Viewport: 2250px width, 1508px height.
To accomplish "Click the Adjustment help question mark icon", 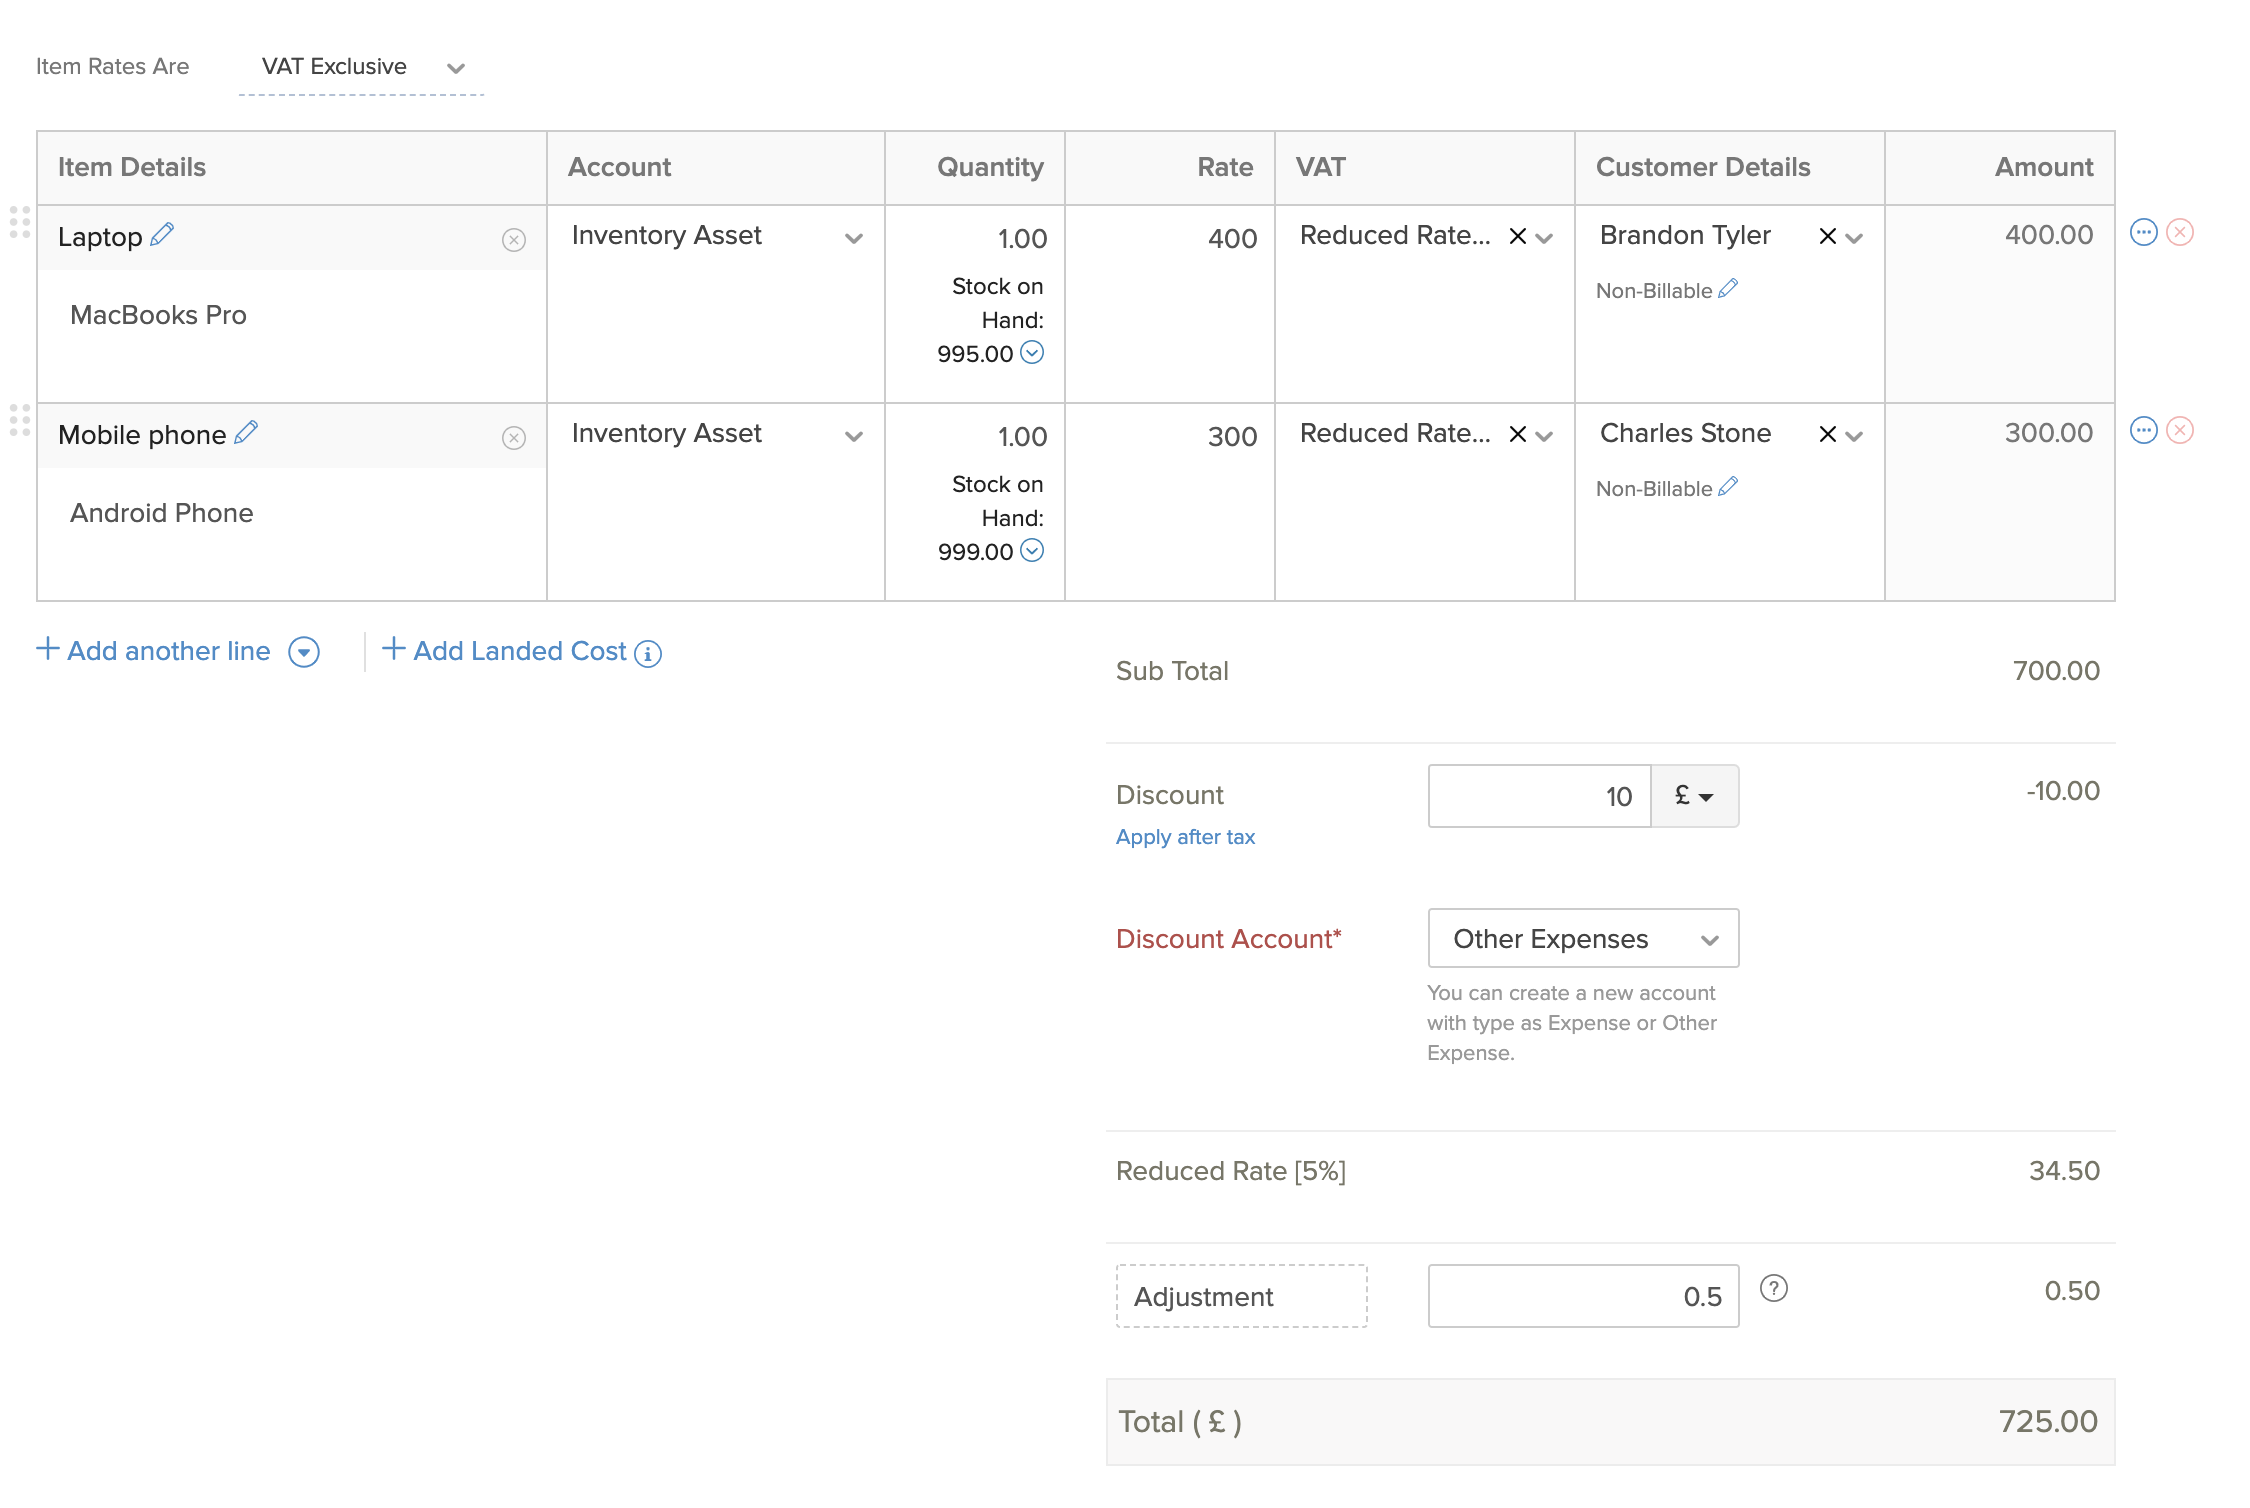I will [x=1773, y=1289].
